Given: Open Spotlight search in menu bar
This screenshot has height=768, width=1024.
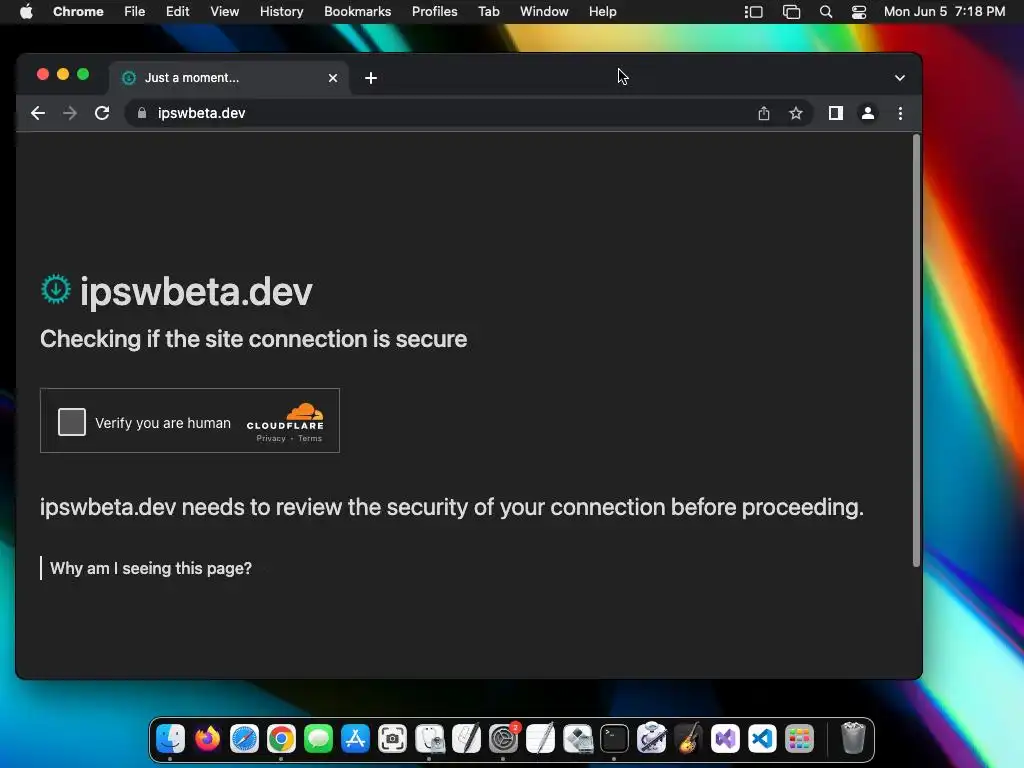Looking at the screenshot, I should pyautogui.click(x=825, y=11).
